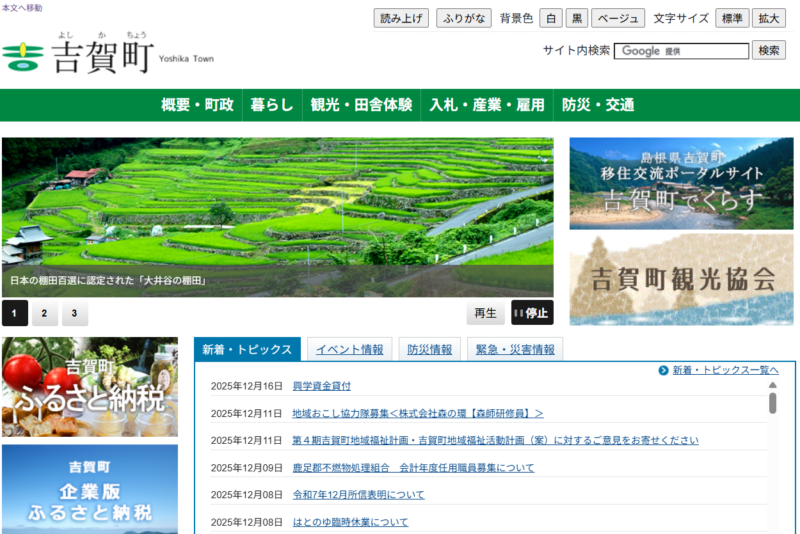
Task: Open 令和7年12月所信表明について link
Action: click(x=358, y=495)
